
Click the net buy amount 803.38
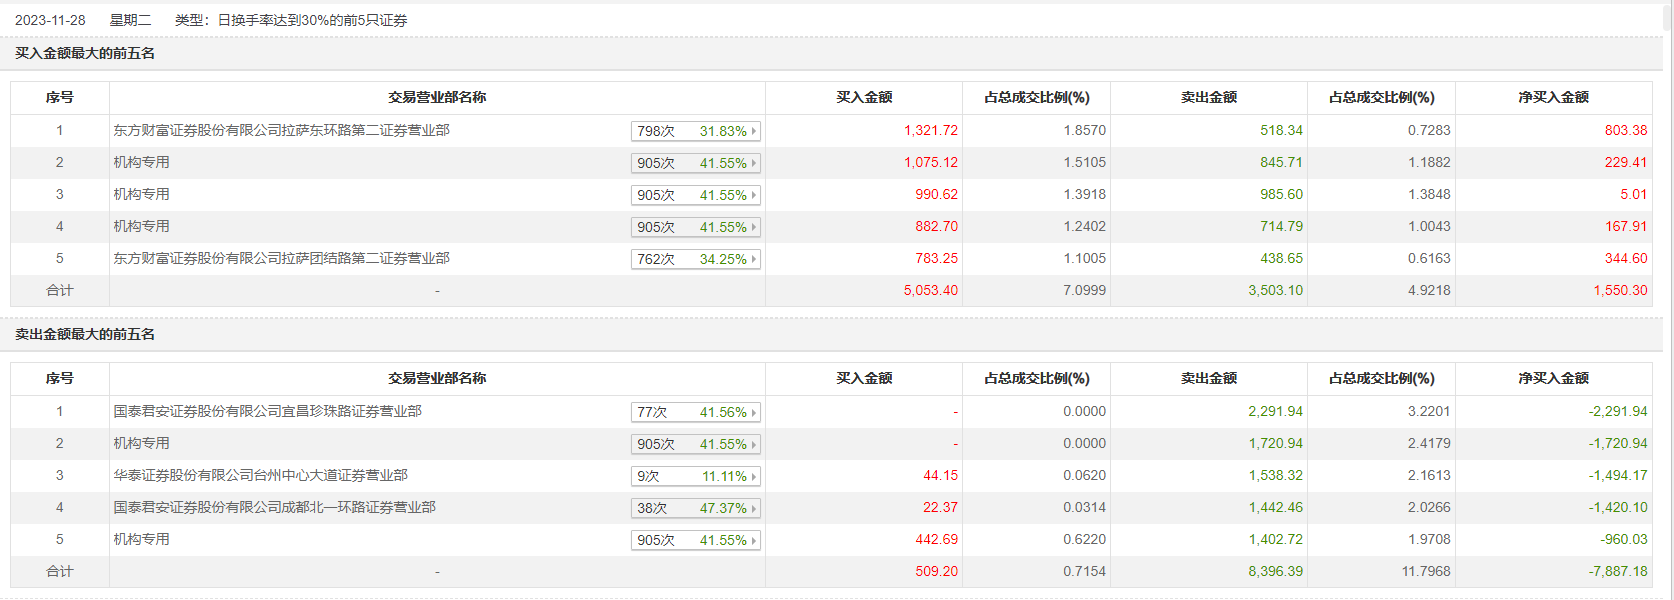point(1625,130)
